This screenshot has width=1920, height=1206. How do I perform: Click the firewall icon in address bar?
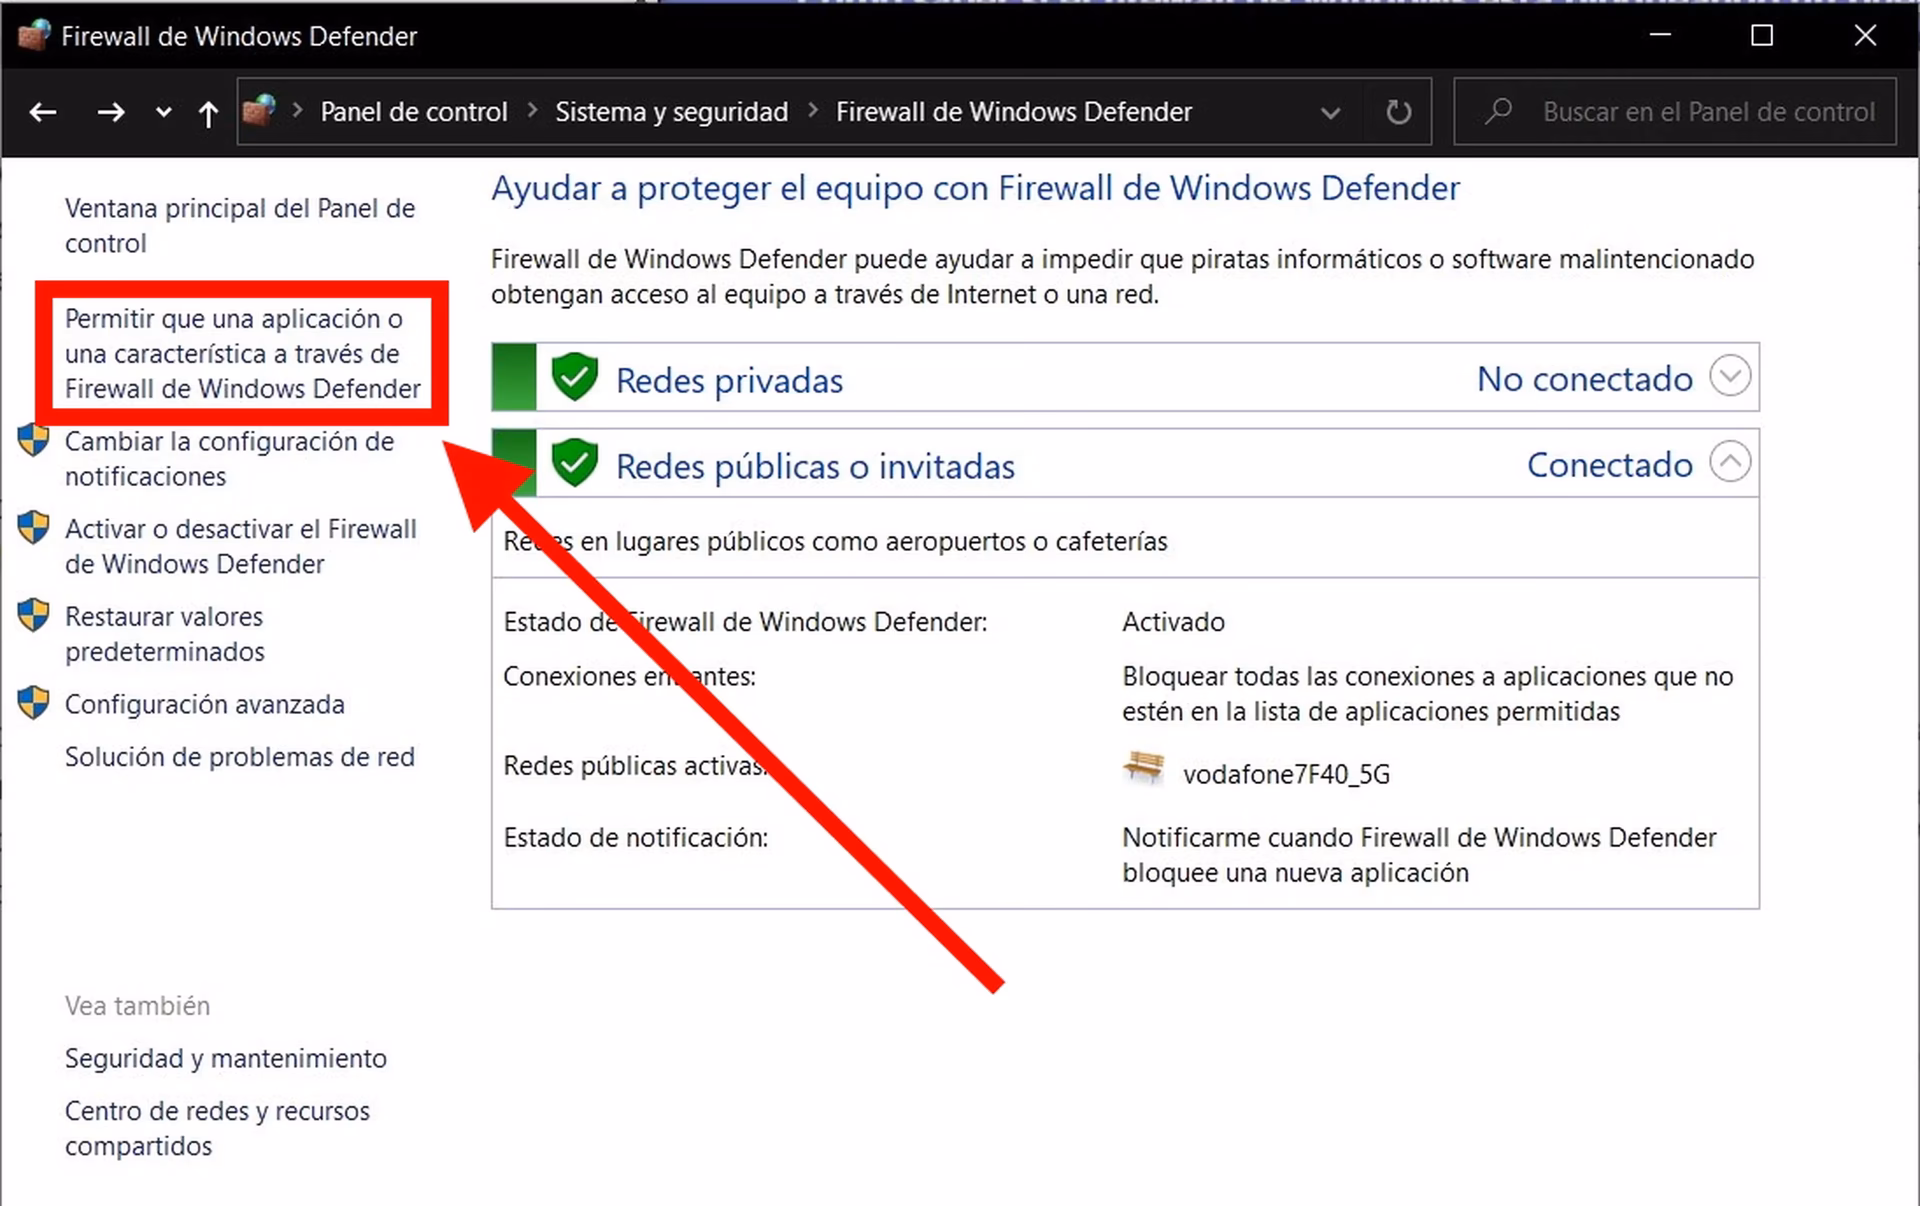259,110
